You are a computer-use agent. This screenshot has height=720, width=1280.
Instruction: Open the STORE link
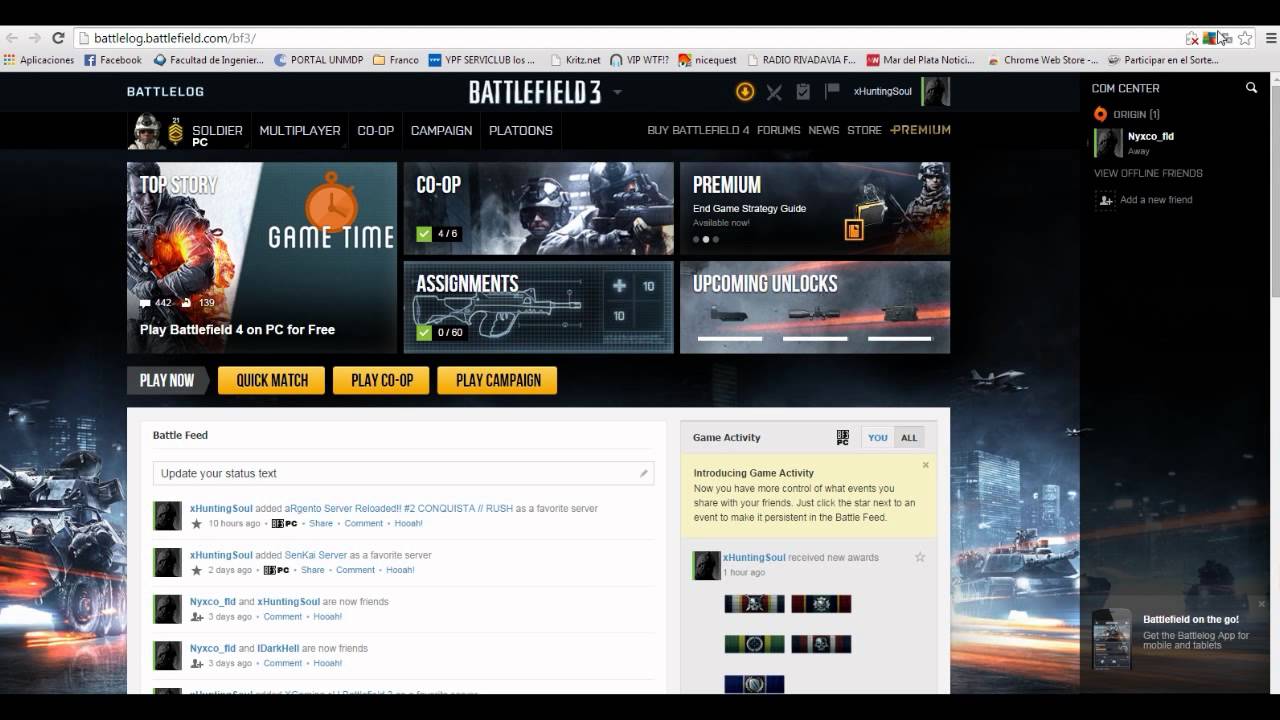(x=864, y=130)
